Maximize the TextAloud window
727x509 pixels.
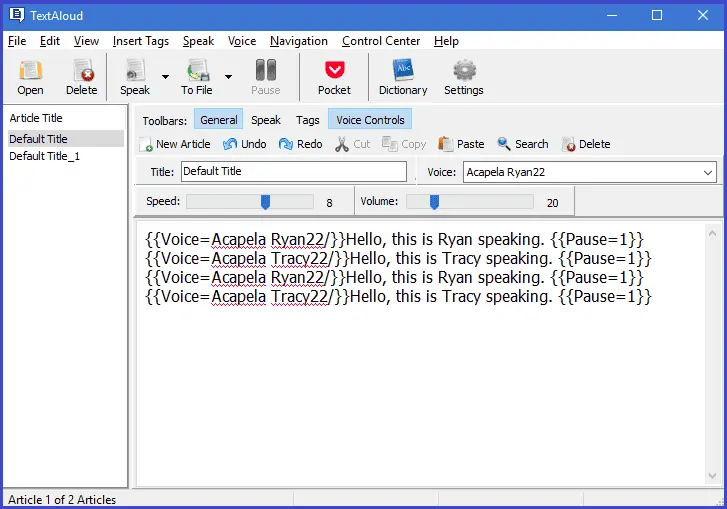[x=657, y=15]
